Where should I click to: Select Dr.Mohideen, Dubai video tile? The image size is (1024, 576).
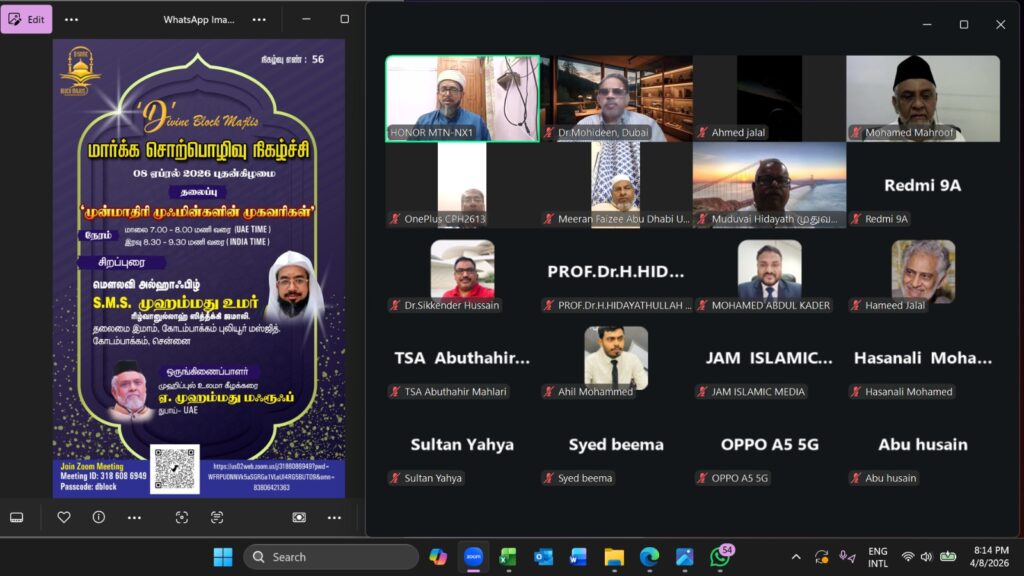coord(617,98)
